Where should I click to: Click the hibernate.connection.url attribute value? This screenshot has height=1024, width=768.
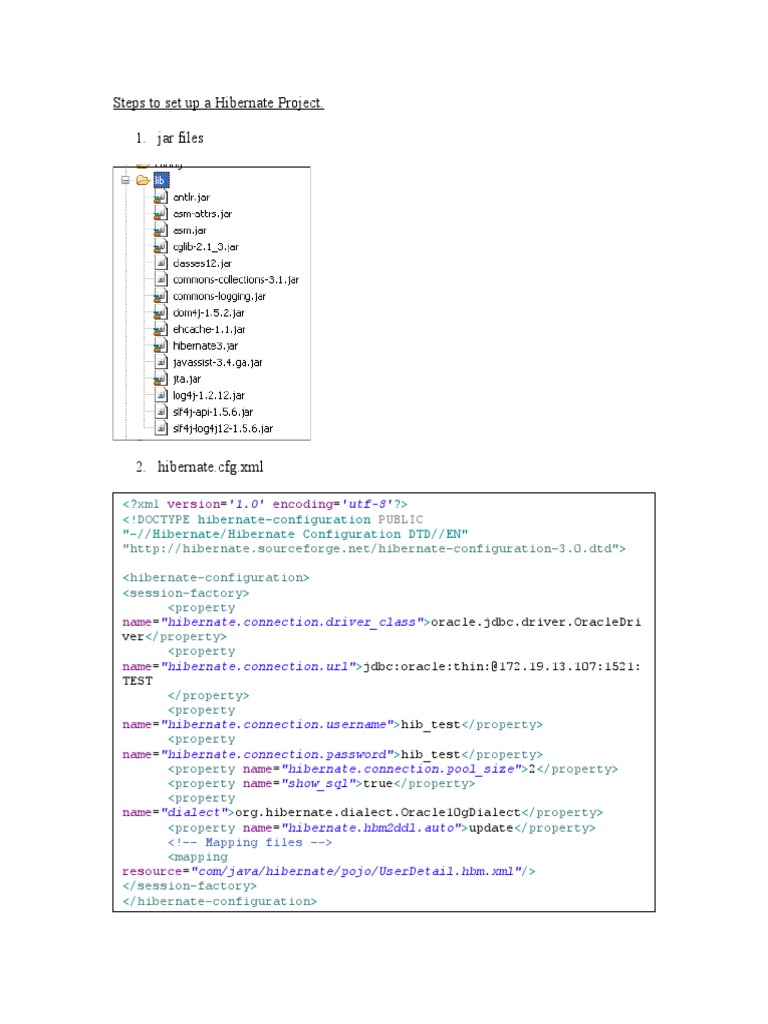(258, 667)
